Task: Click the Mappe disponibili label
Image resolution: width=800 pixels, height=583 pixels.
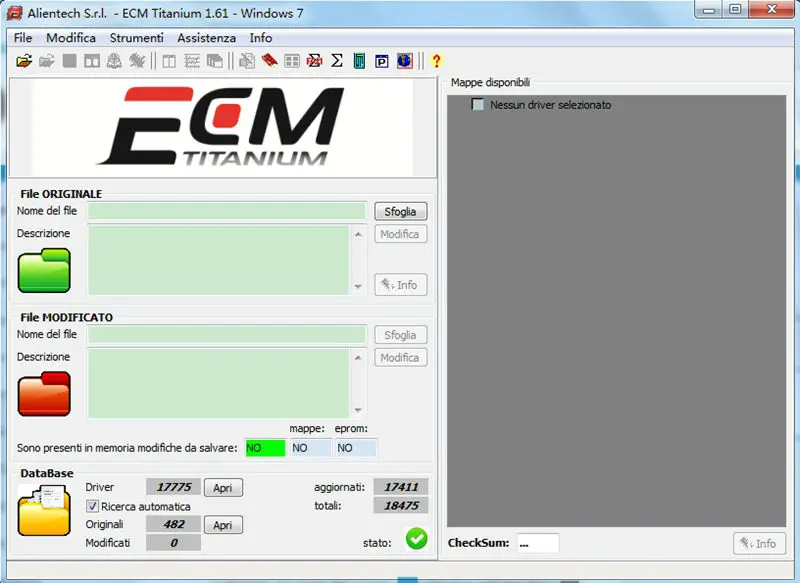Action: click(490, 82)
